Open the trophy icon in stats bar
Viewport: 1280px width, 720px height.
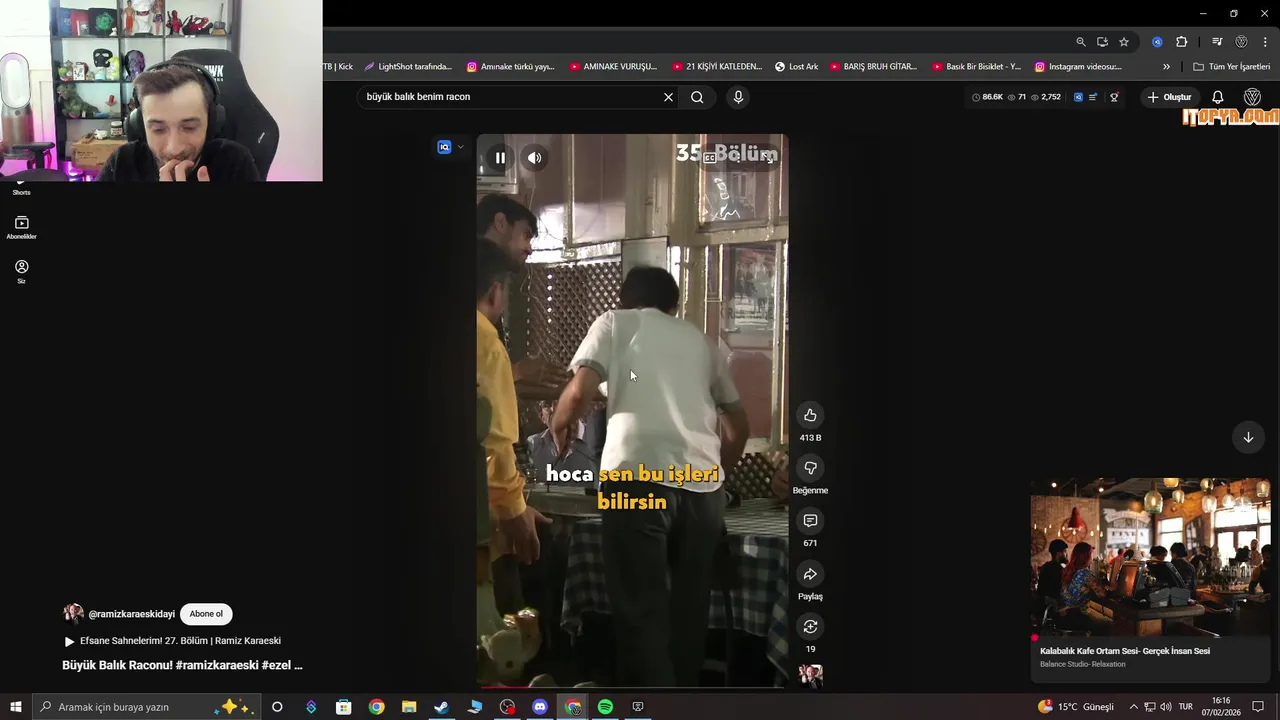click(x=1114, y=97)
